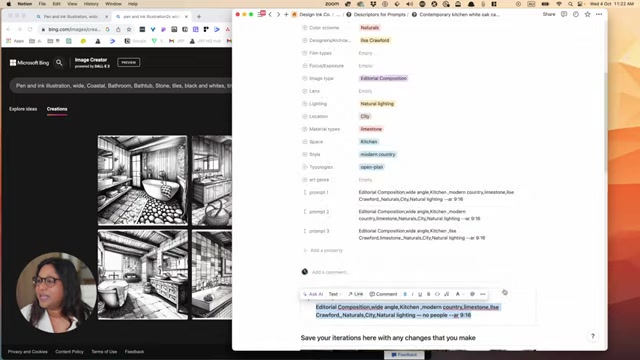Favorite this Notion page with the star
This screenshot has height=360, width=640.
click(x=587, y=14)
